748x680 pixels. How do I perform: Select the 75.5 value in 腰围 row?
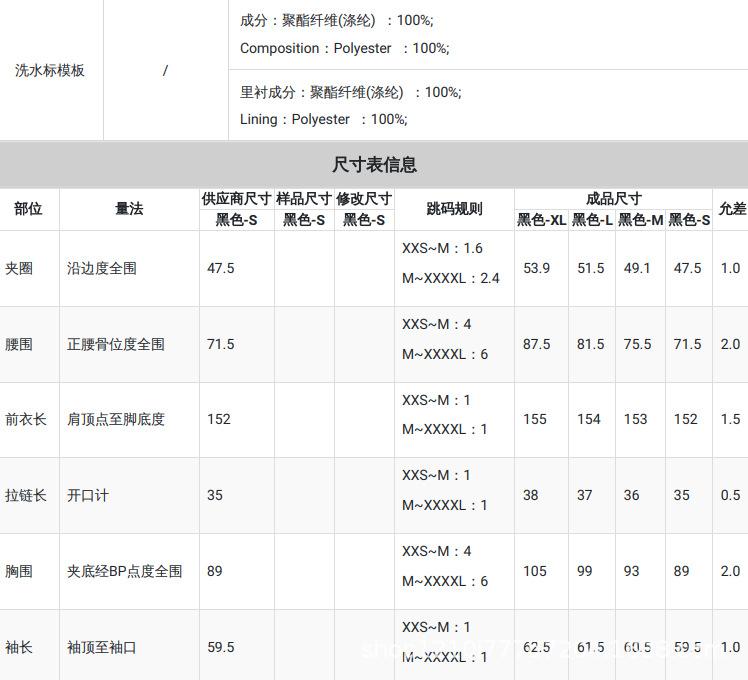637,344
